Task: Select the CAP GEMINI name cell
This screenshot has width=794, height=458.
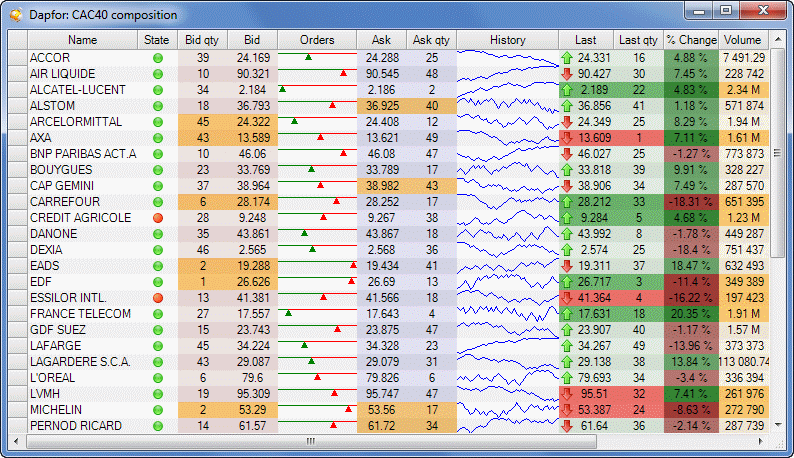Action: tap(83, 186)
